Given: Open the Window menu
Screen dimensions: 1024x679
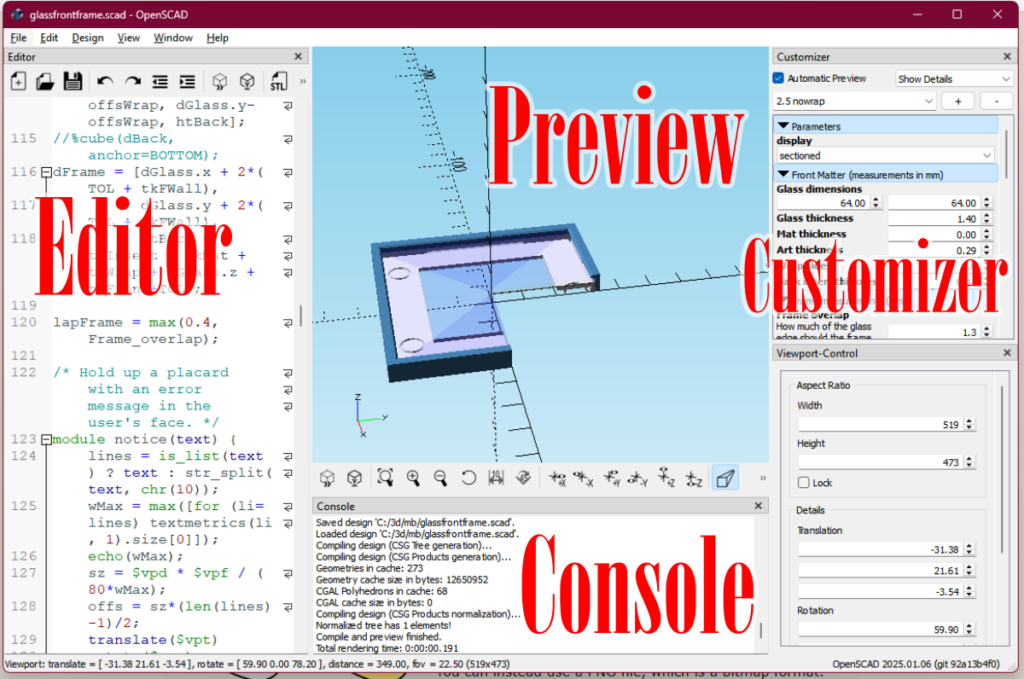Looking at the screenshot, I should (173, 38).
